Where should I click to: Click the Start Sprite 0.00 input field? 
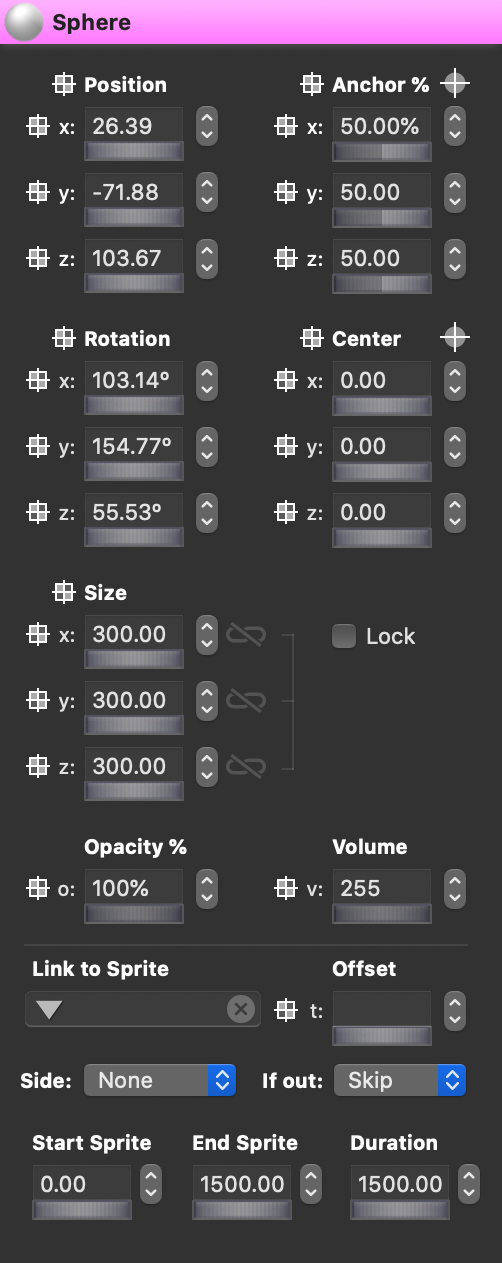click(82, 1184)
